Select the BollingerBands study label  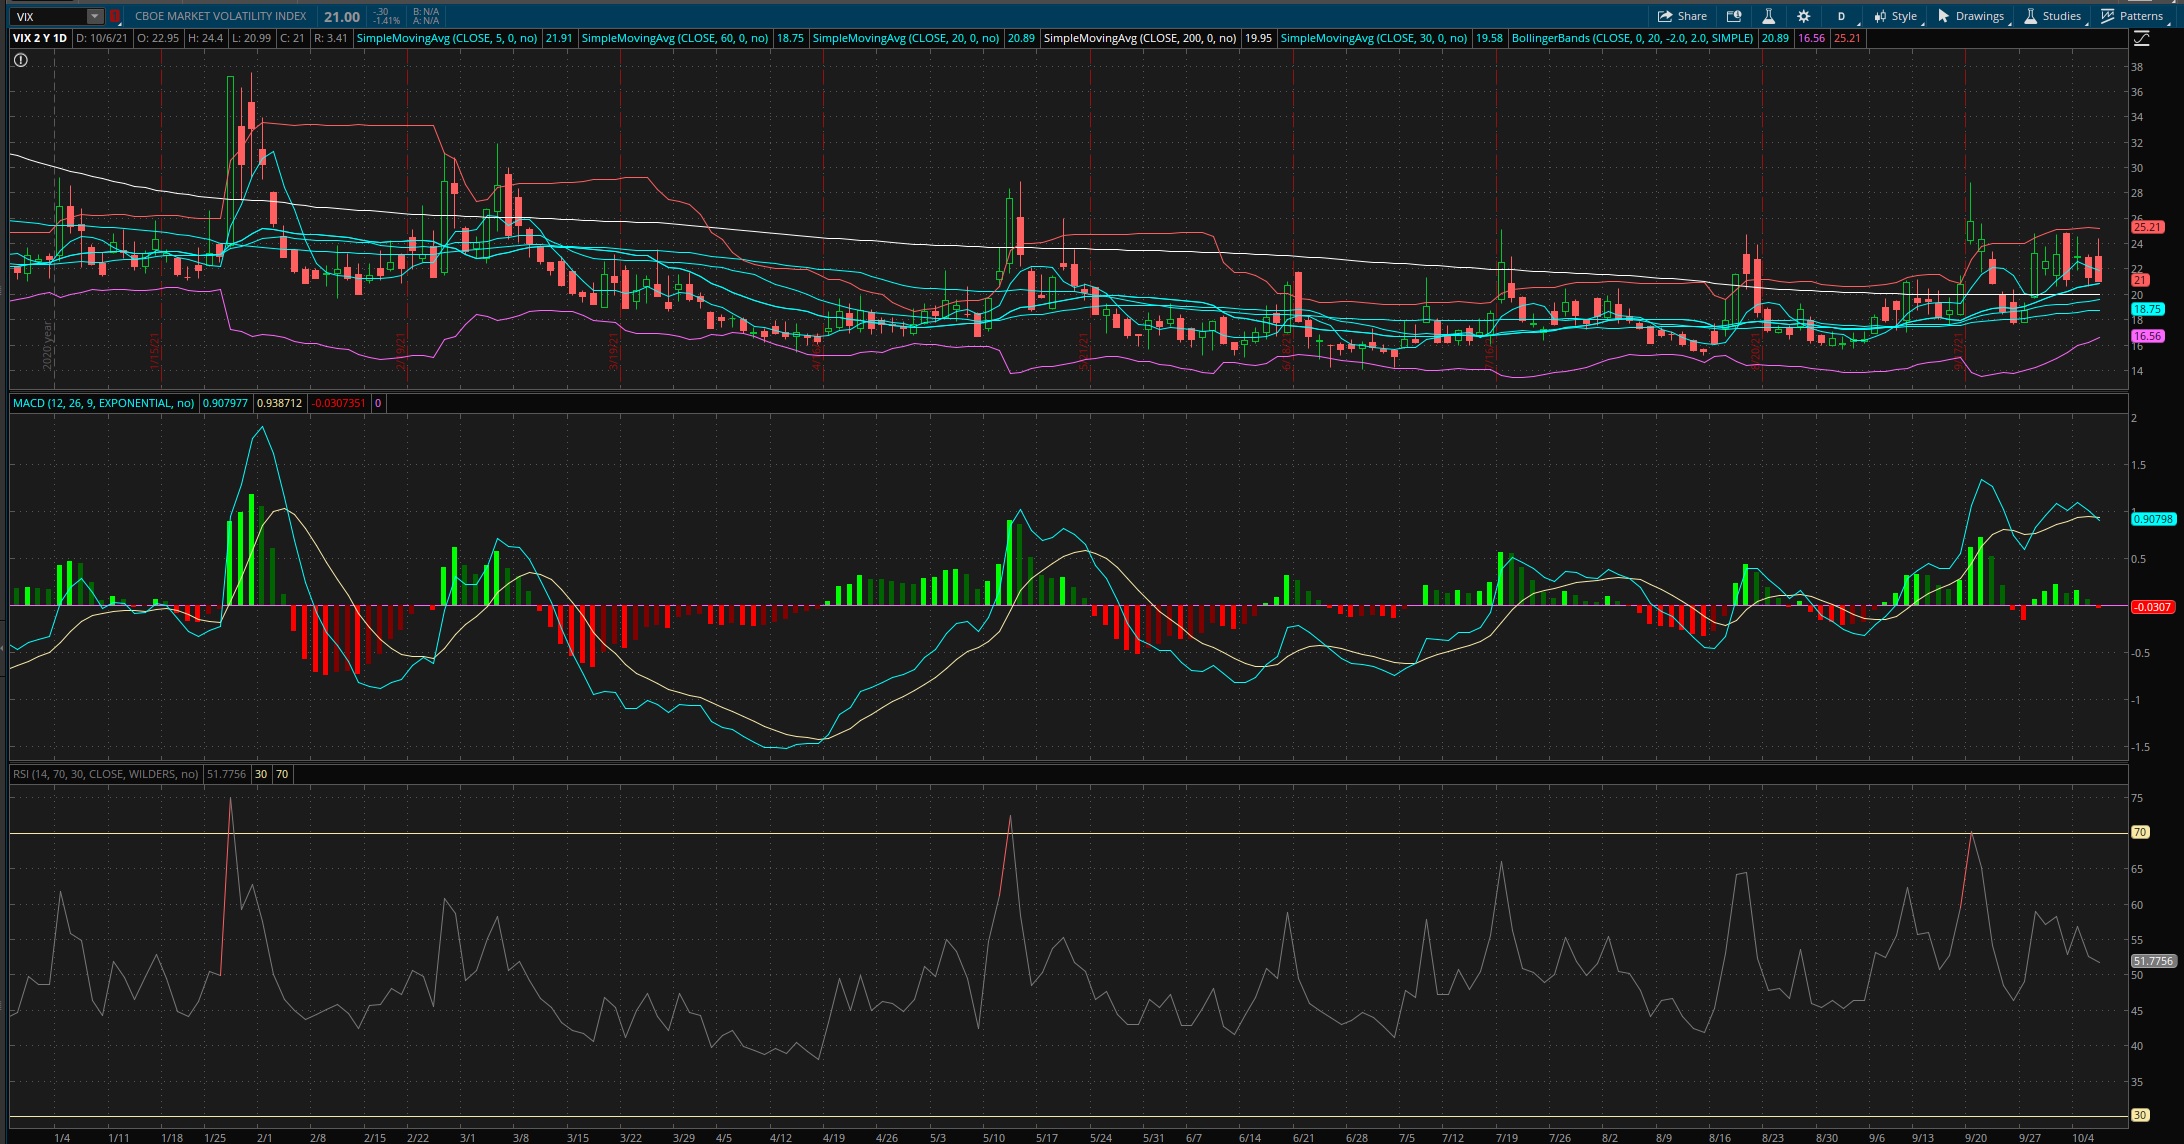pyautogui.click(x=1633, y=38)
